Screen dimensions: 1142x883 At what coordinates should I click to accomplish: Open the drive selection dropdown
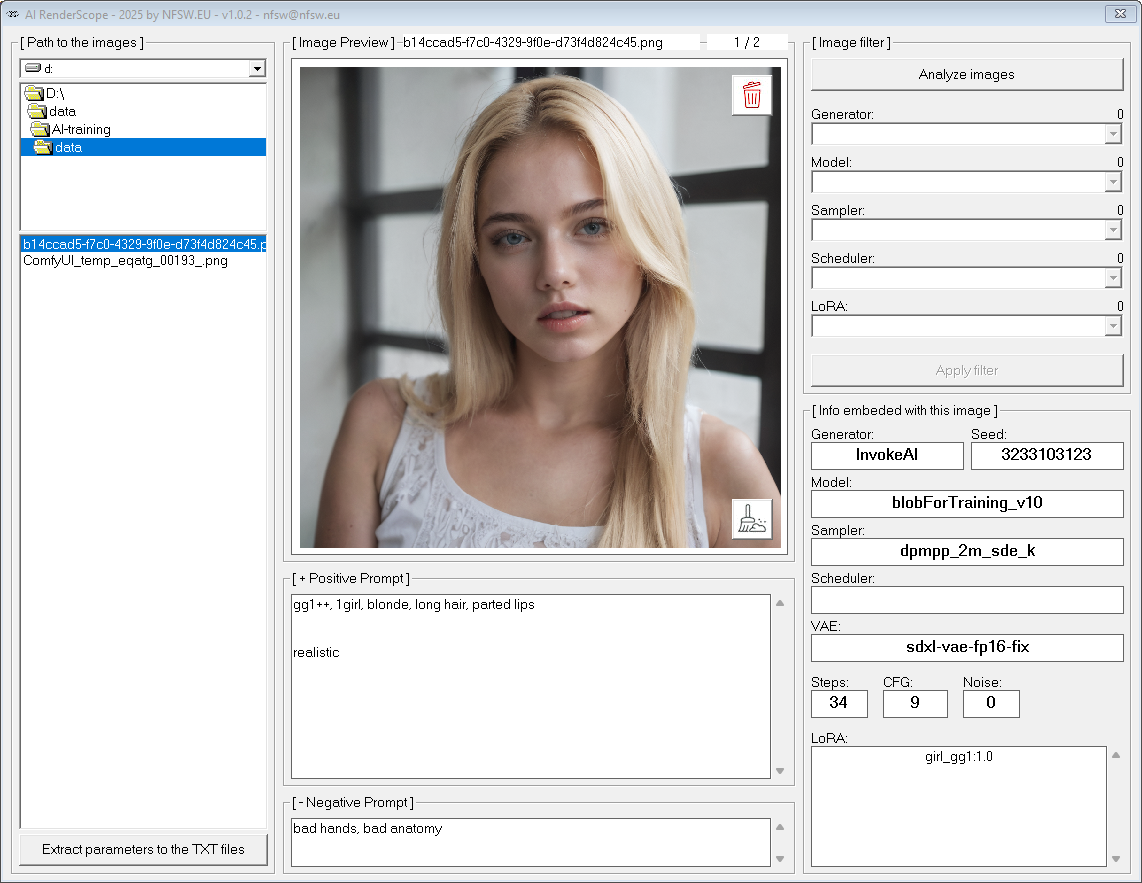pos(257,68)
